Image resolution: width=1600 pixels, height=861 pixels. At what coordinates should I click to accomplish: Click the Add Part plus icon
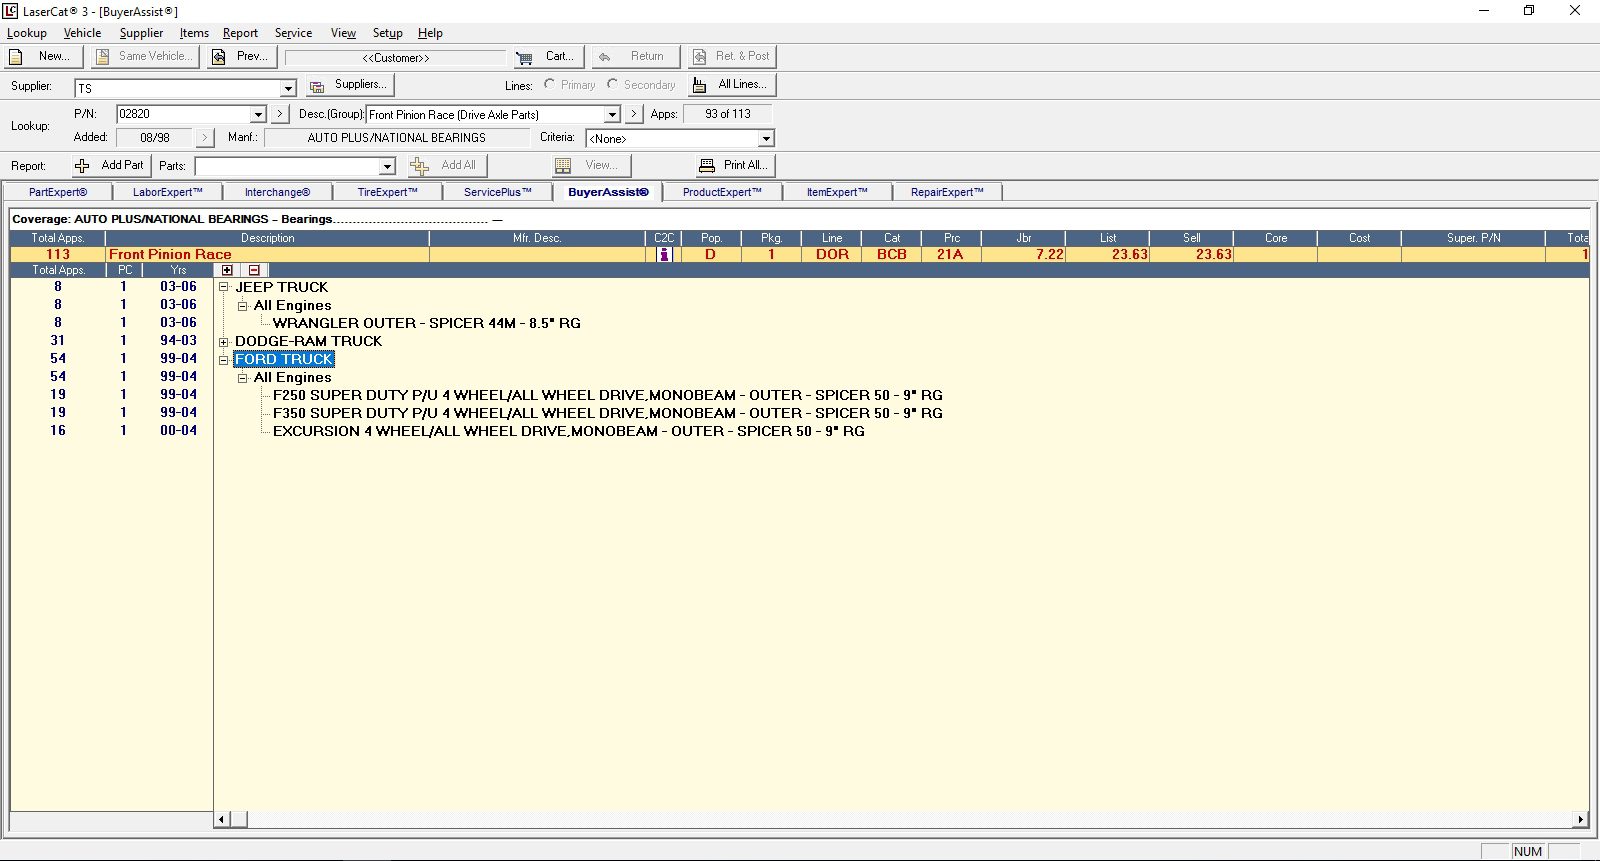82,166
